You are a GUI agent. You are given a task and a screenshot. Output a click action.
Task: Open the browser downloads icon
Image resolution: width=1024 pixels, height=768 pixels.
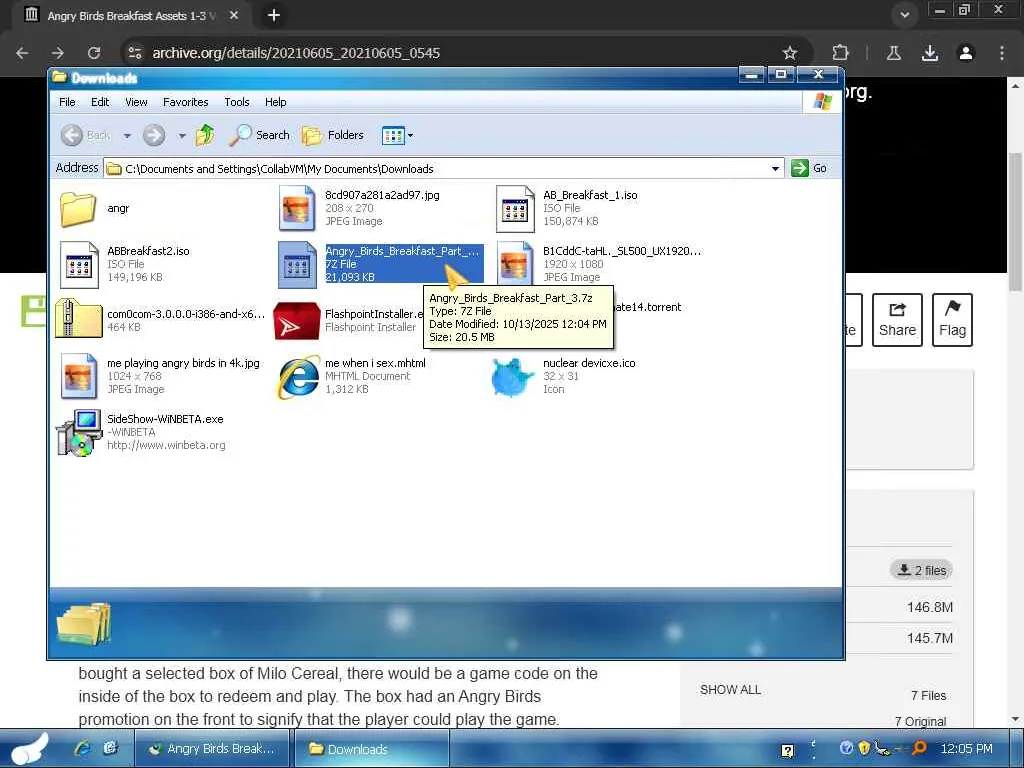tap(930, 53)
